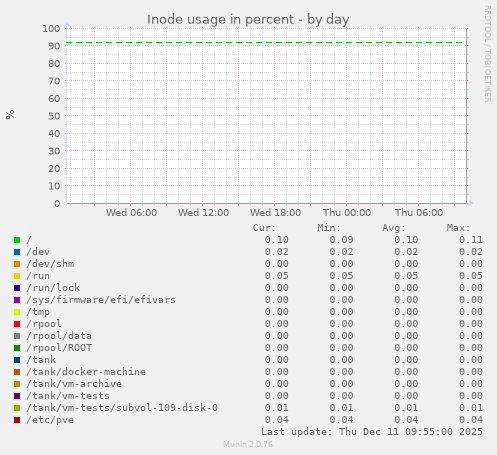497x455 pixels.
Task: Click the dark purple swatch for /tank/vm-tests
Action: click(17, 396)
